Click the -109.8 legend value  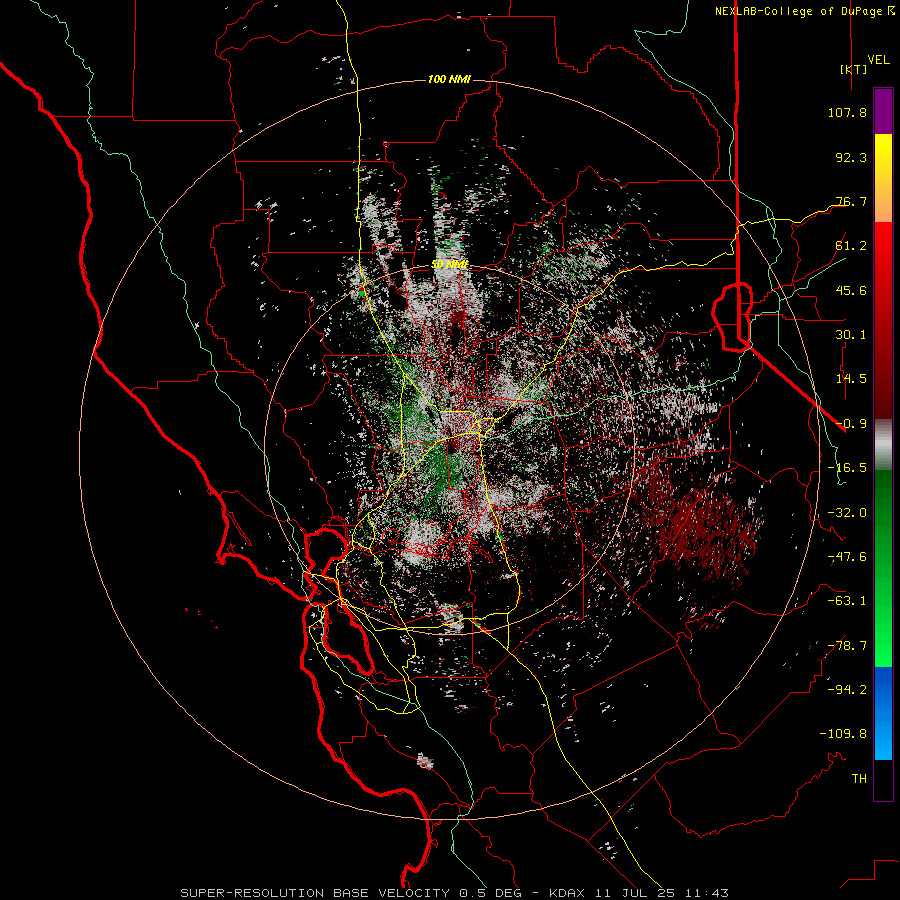[x=843, y=734]
